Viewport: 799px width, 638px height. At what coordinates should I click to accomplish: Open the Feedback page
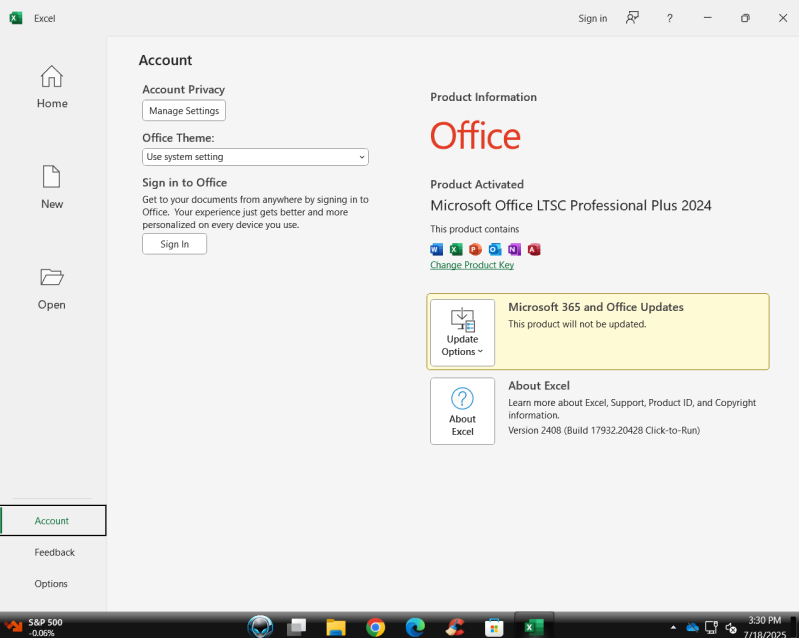coord(55,552)
